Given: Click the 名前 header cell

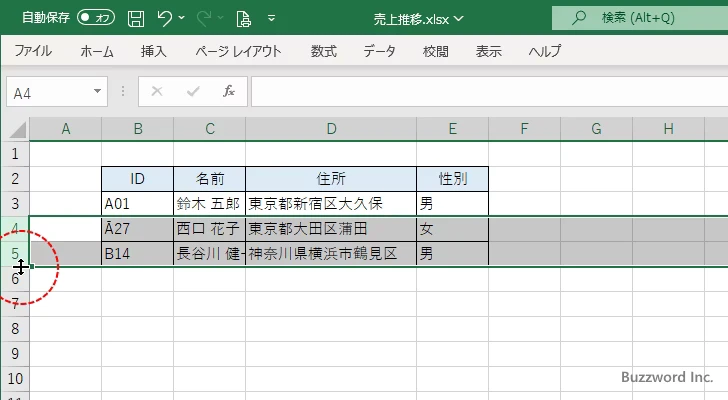Looking at the screenshot, I should [x=209, y=179].
